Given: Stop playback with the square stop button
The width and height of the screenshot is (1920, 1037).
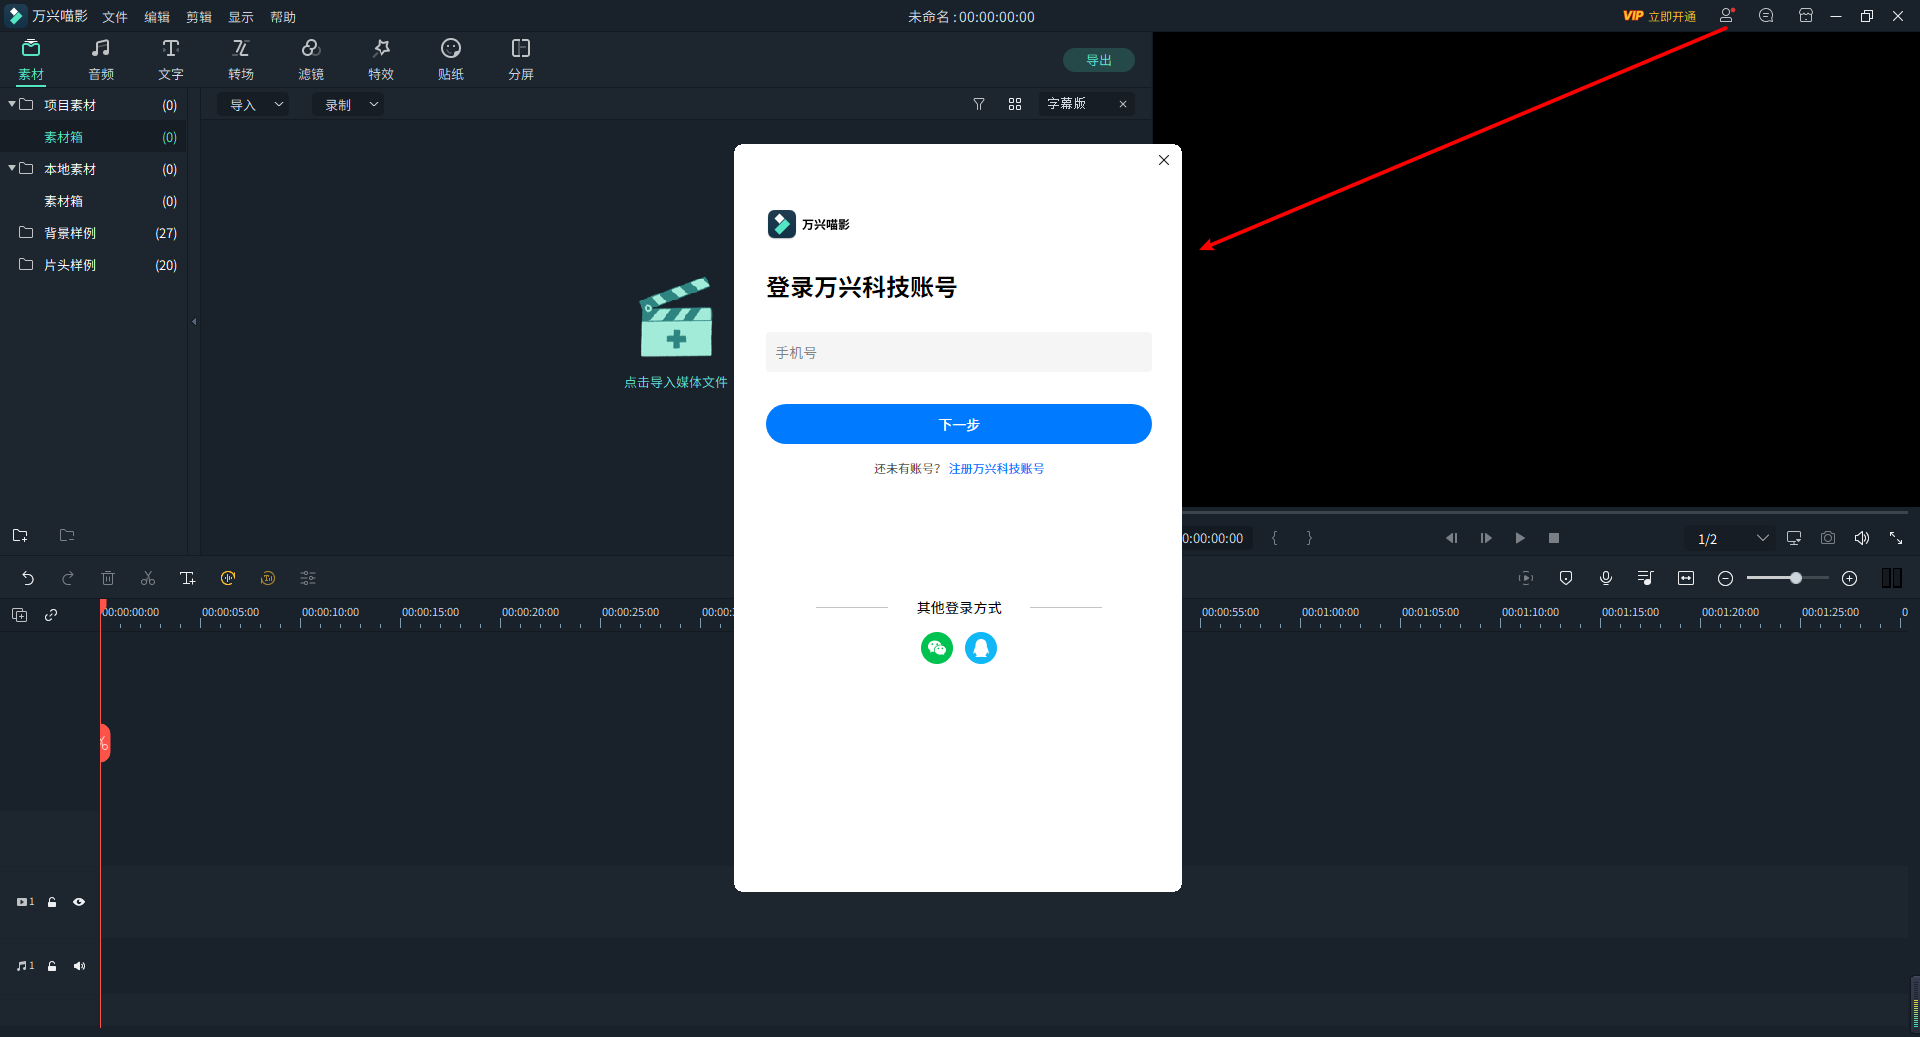Looking at the screenshot, I should coord(1554,538).
